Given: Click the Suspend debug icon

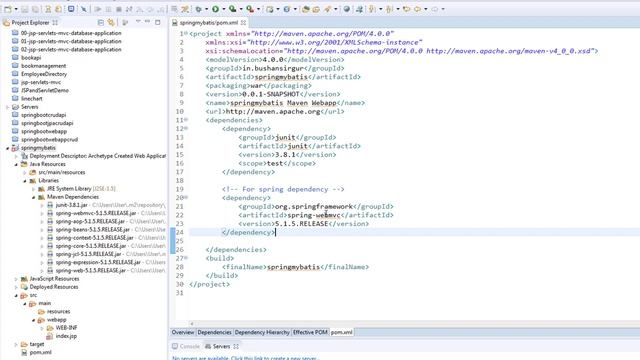Looking at the screenshot, I should click(108, 9).
